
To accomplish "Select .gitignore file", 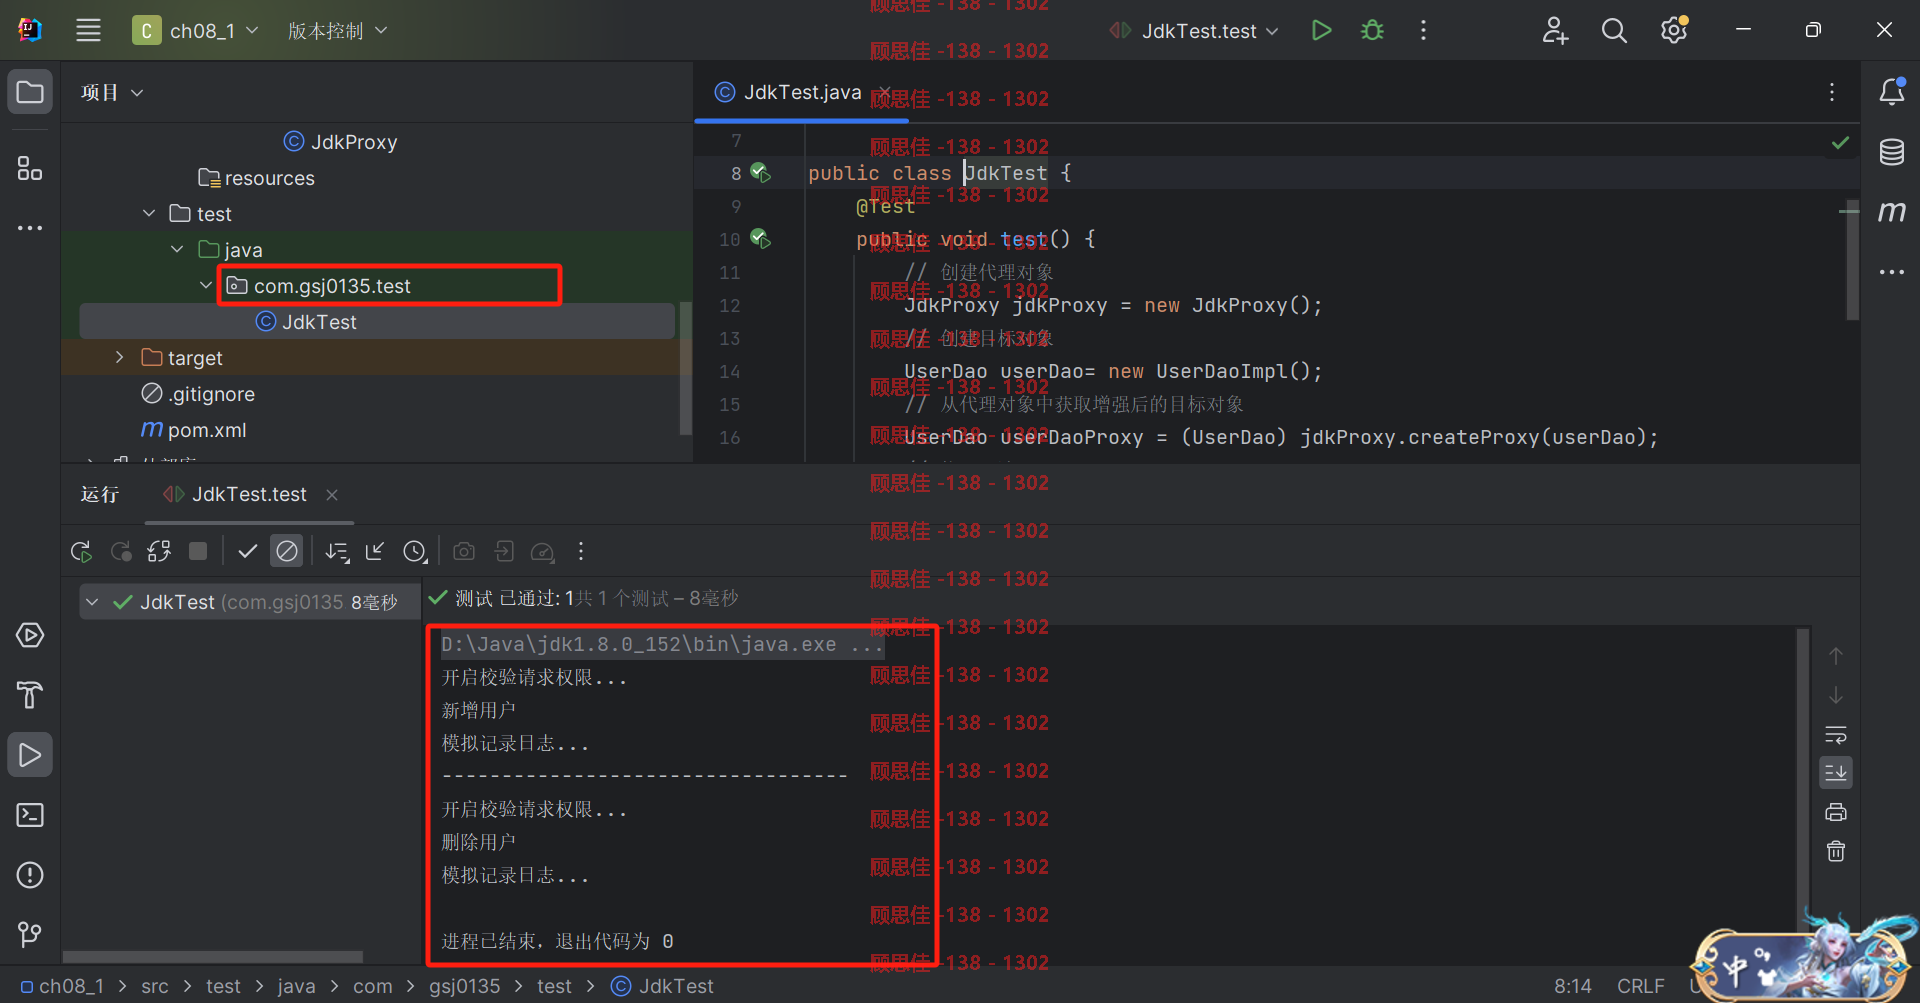I will click(198, 394).
